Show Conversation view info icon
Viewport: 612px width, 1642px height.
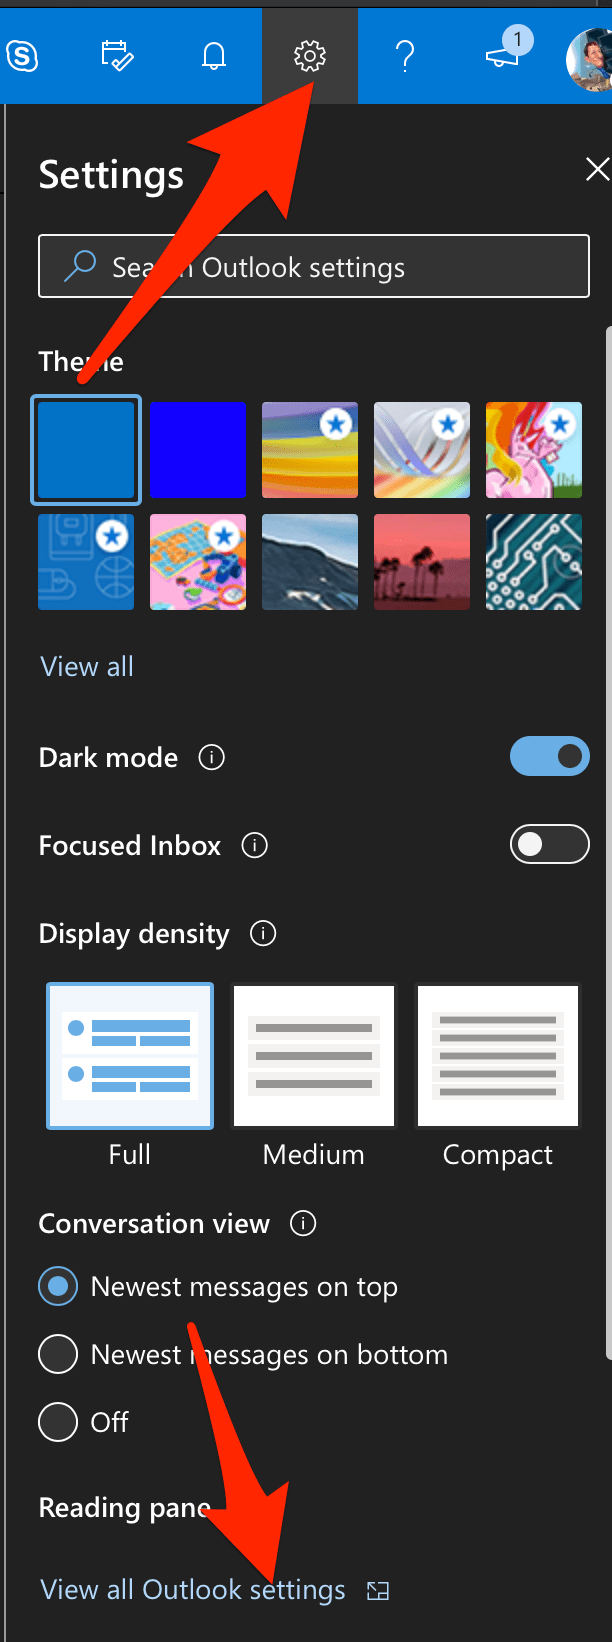click(303, 1223)
